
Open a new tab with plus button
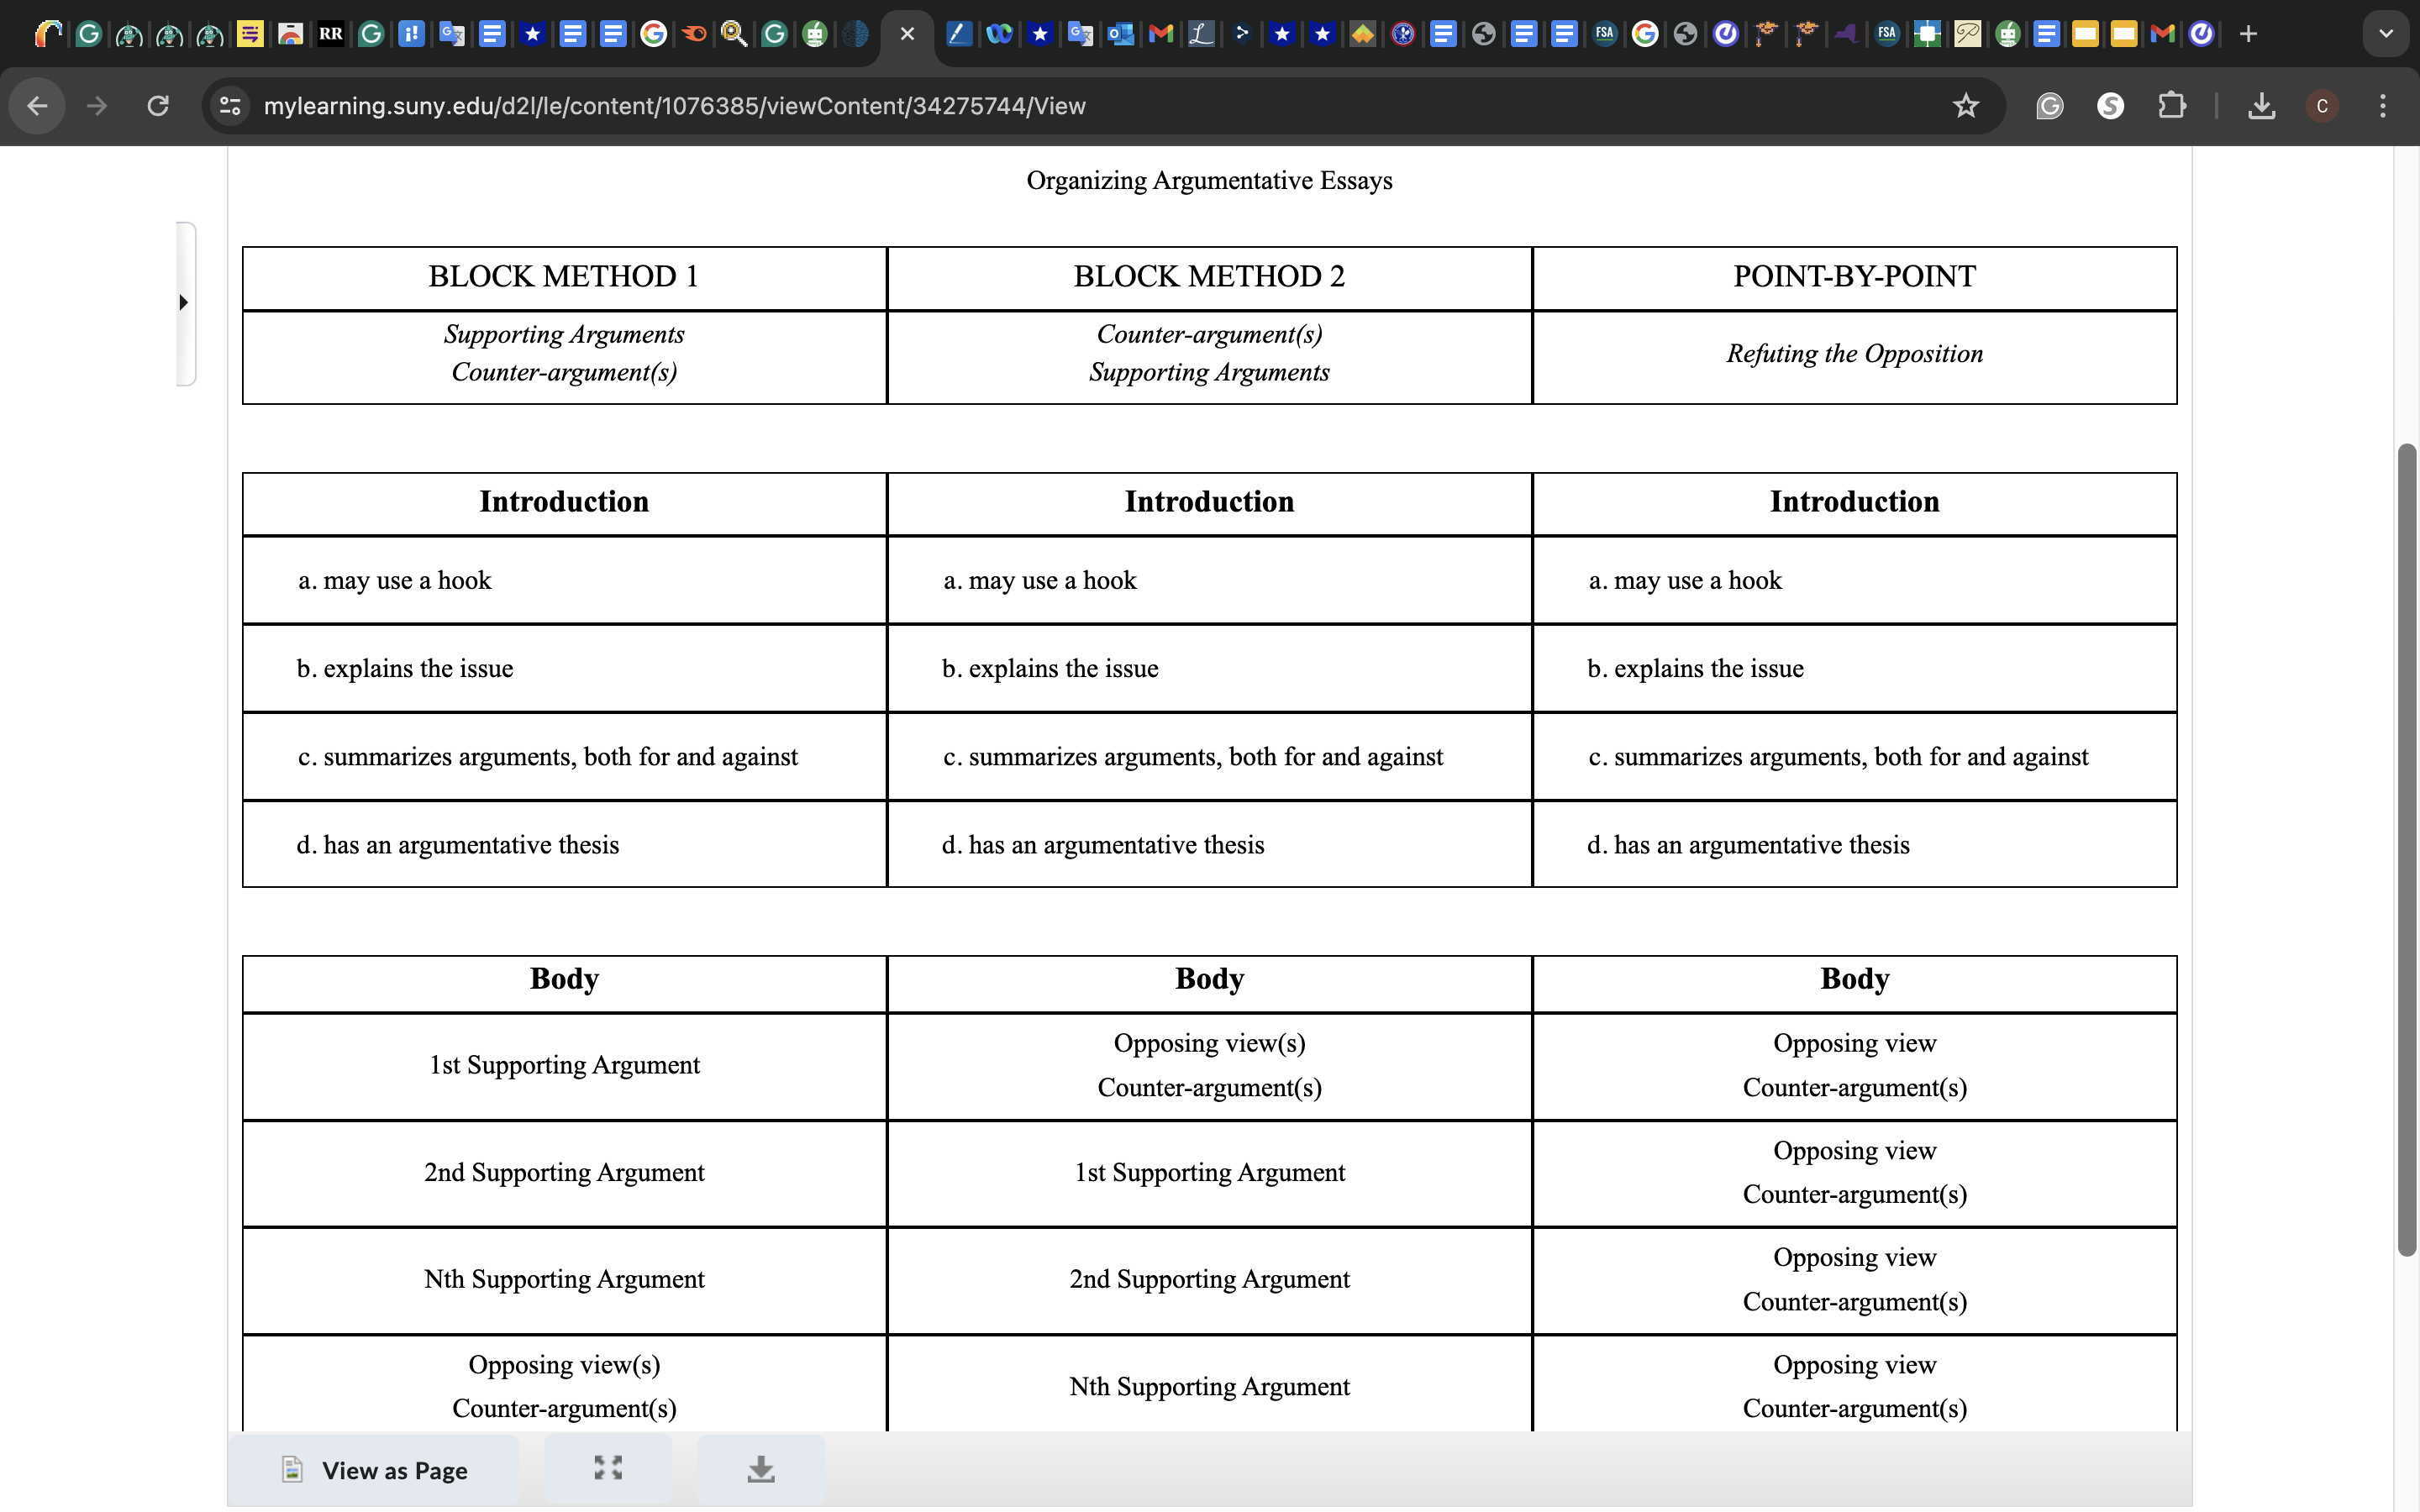tap(2248, 34)
